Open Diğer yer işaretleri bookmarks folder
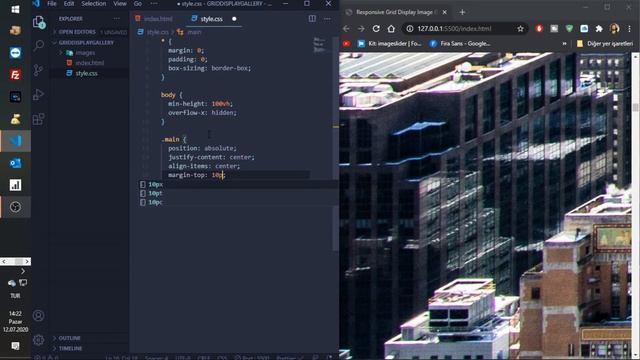The image size is (640, 360). tap(605, 44)
